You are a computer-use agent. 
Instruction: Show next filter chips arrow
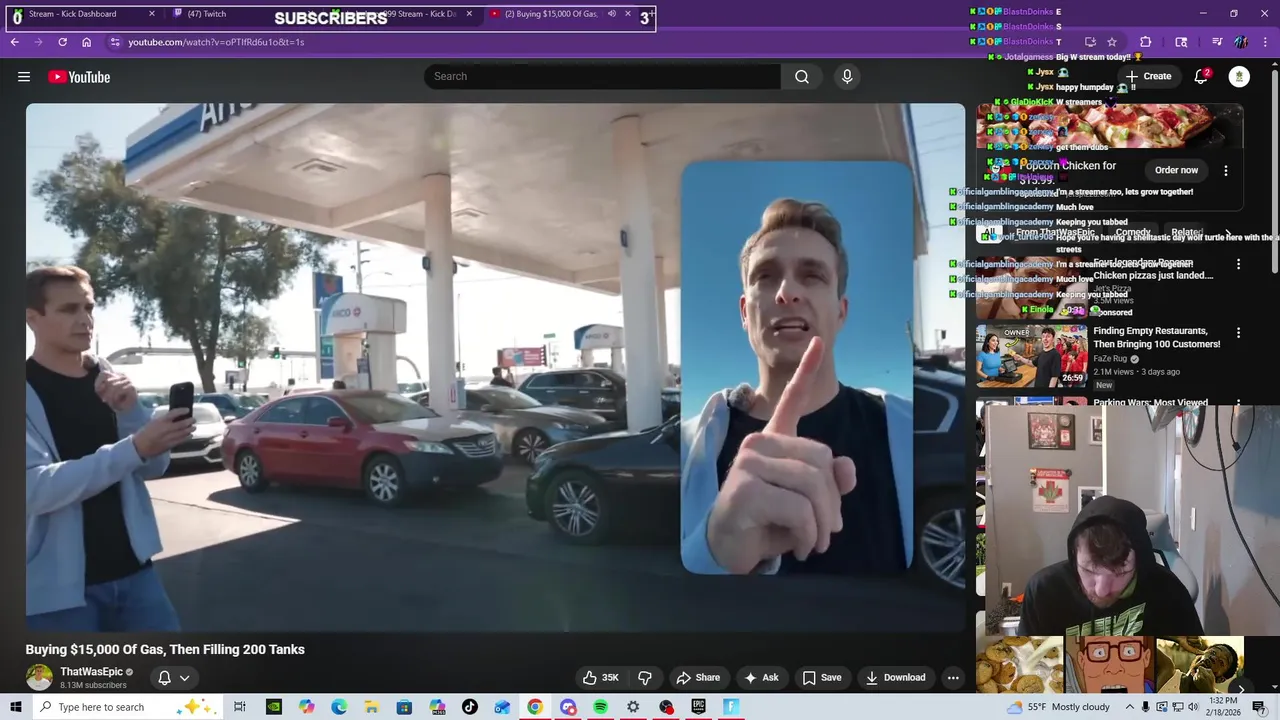[1229, 233]
